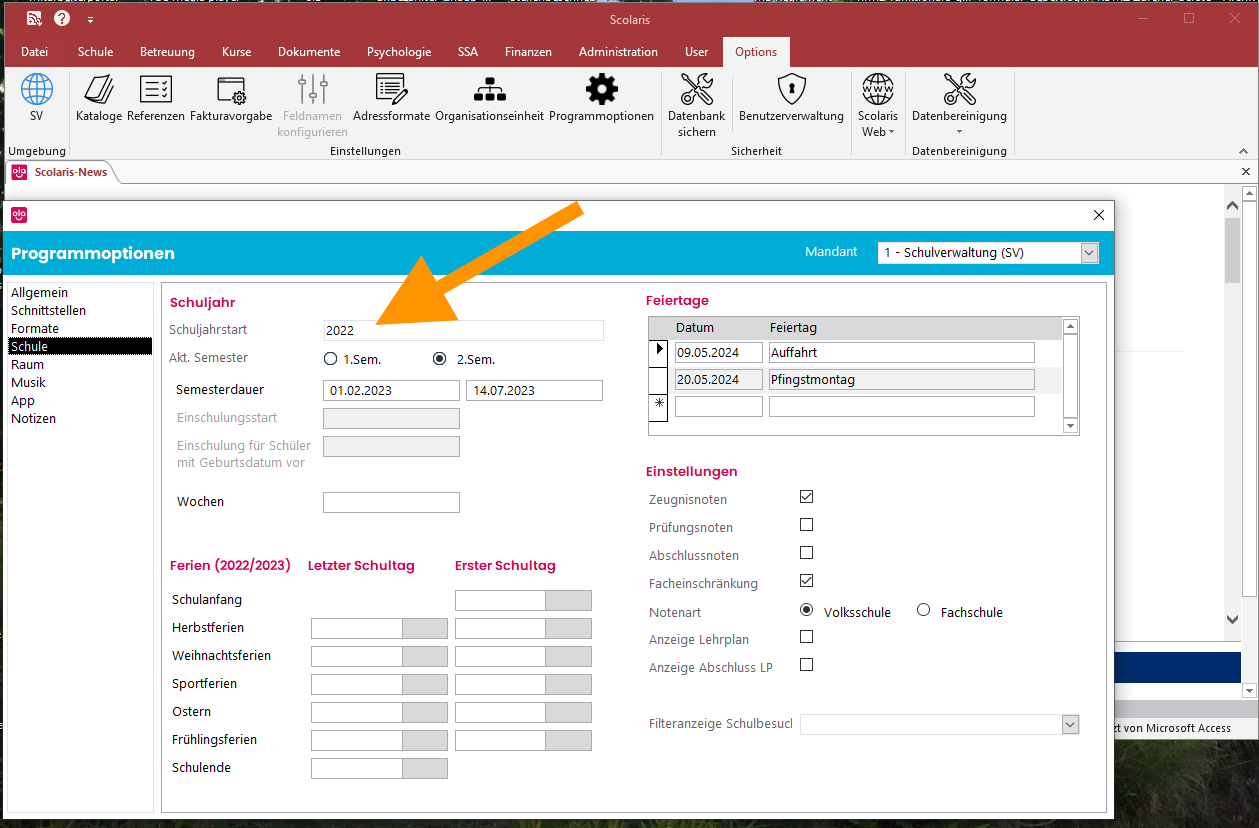Click the help question mark icon

pos(62,18)
